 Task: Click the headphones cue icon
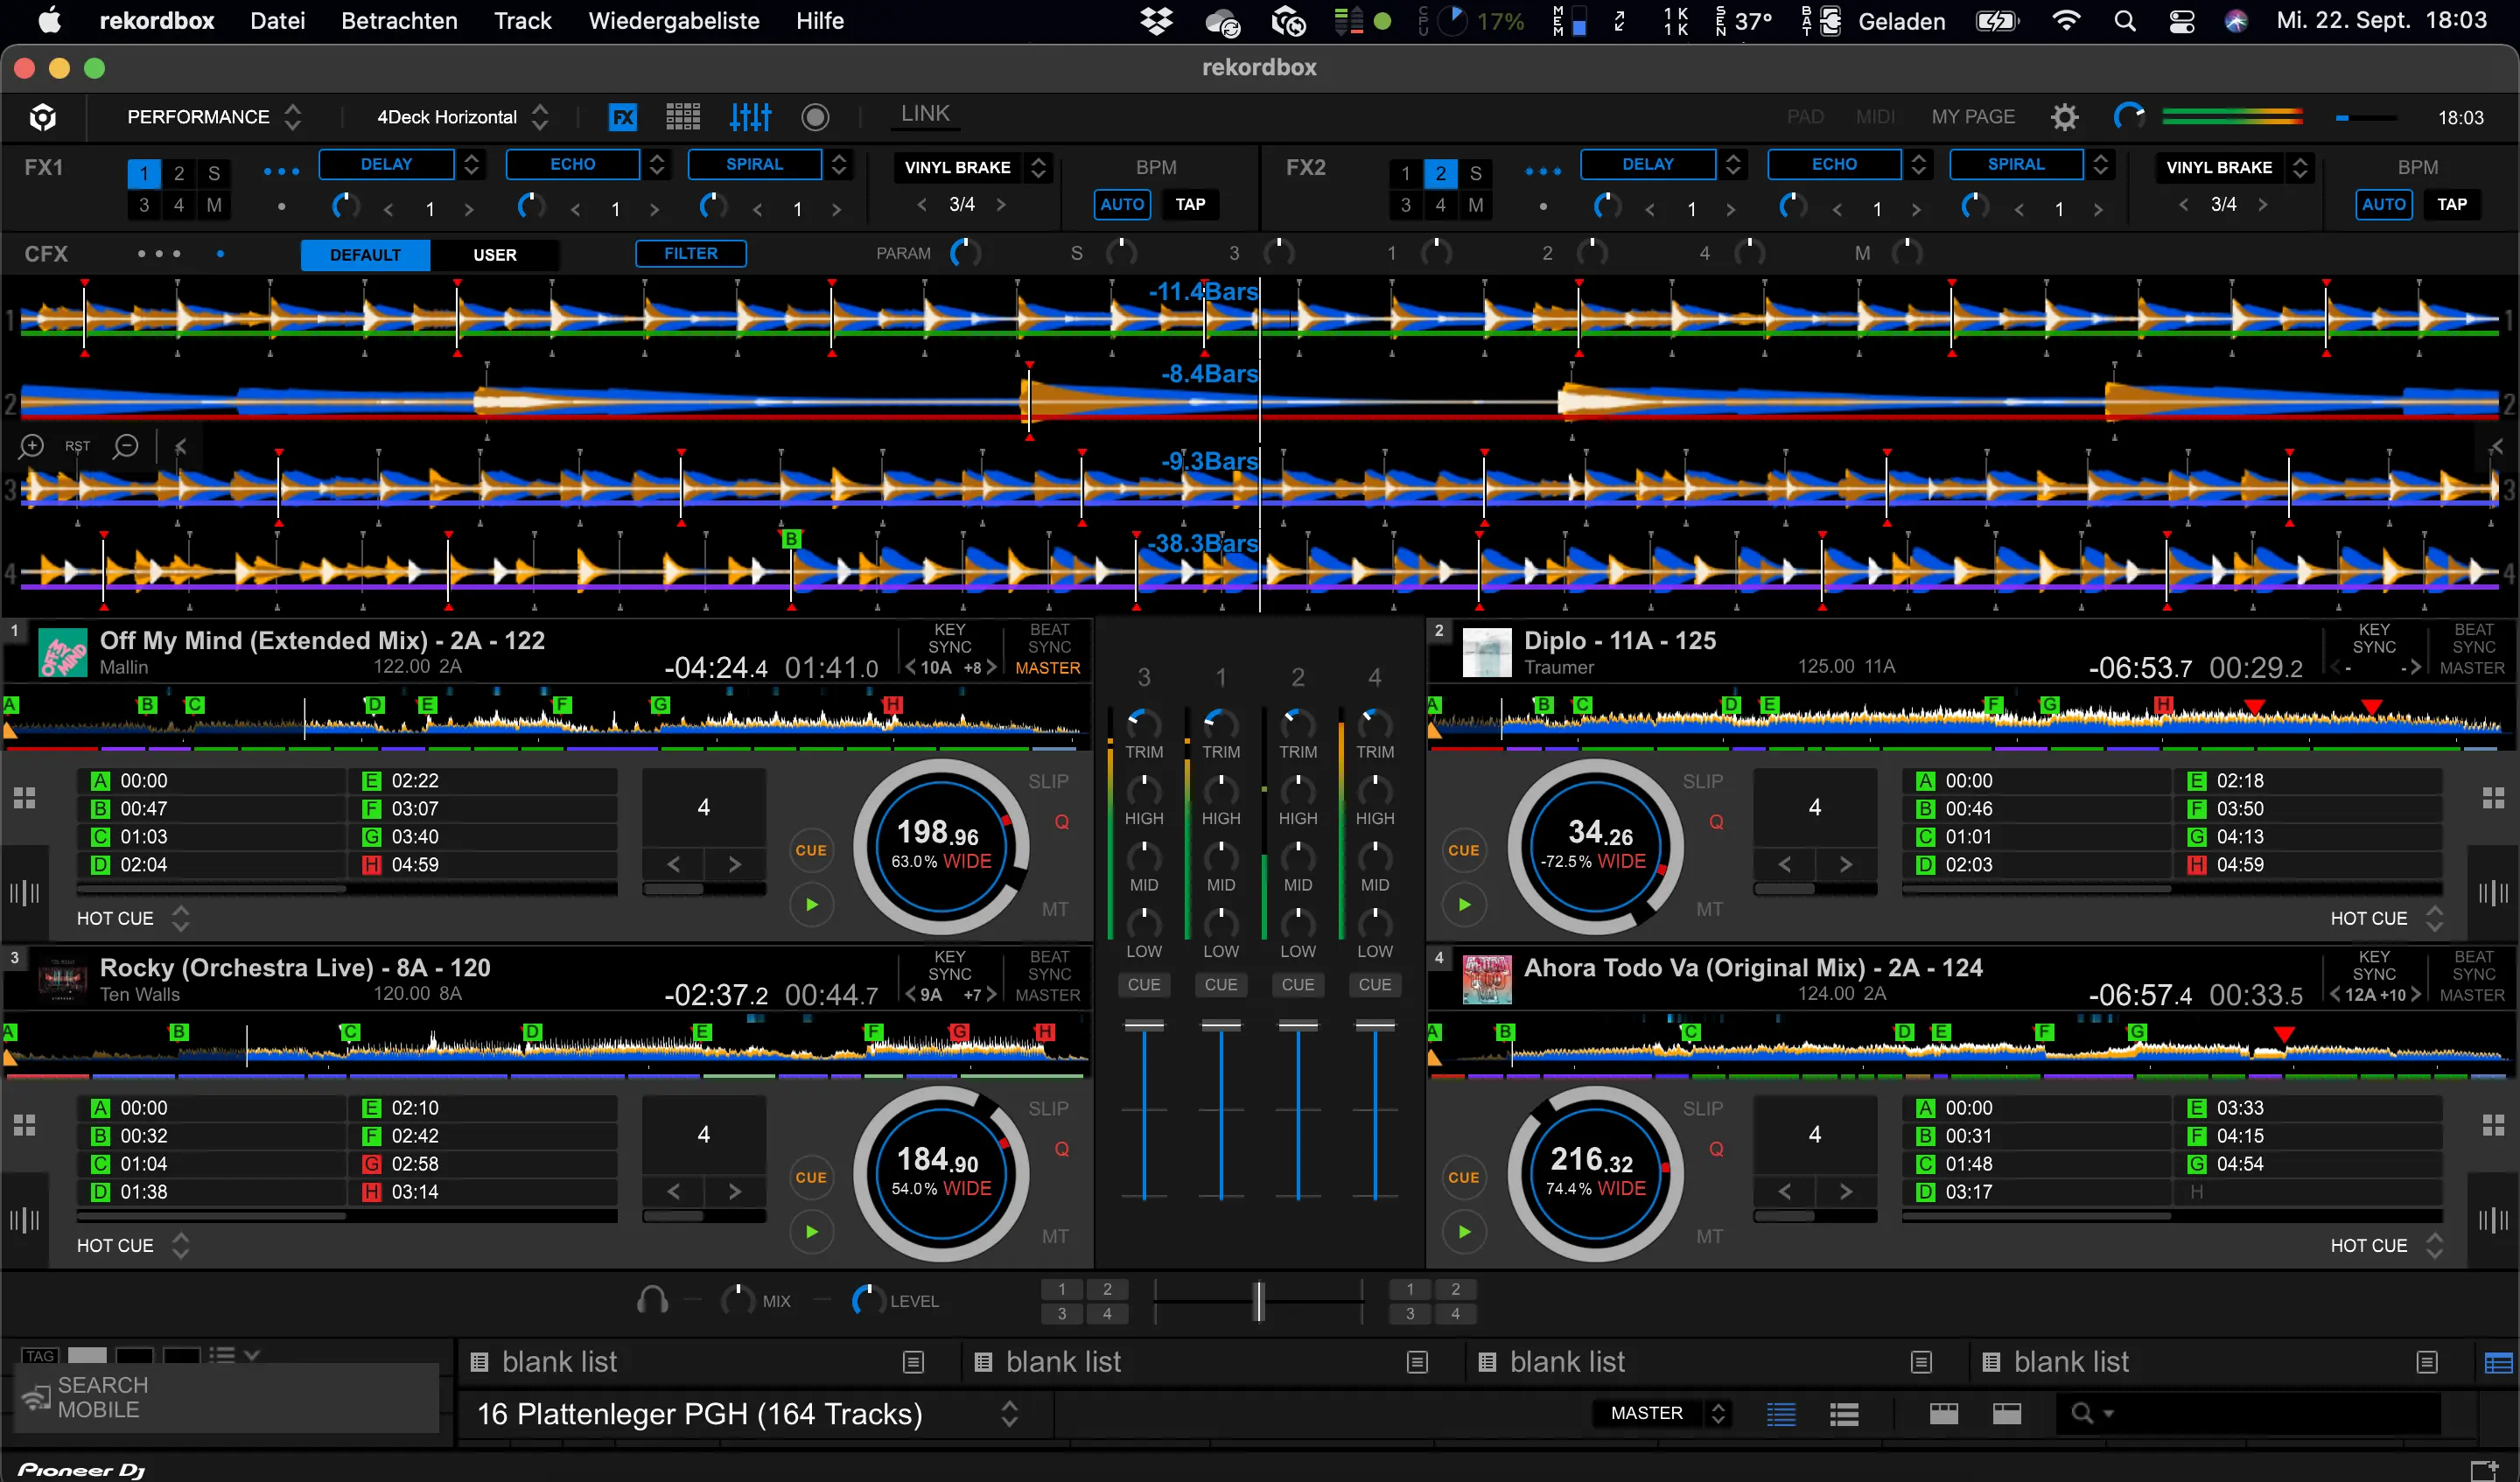click(x=652, y=1300)
